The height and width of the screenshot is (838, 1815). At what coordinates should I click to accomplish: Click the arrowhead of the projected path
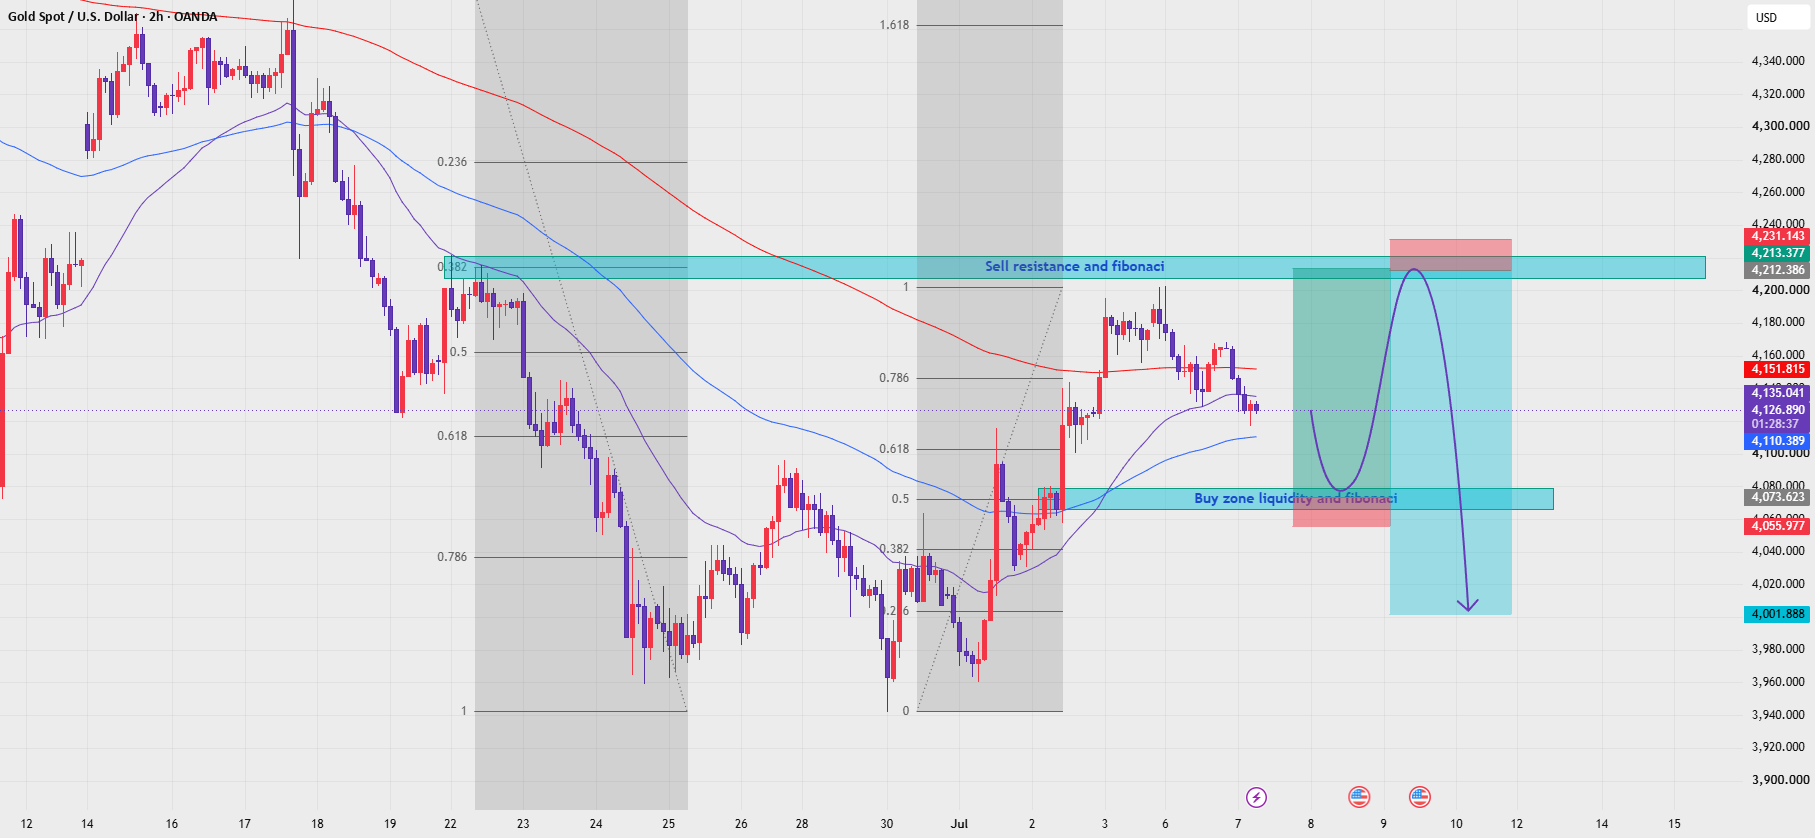pos(1467,604)
